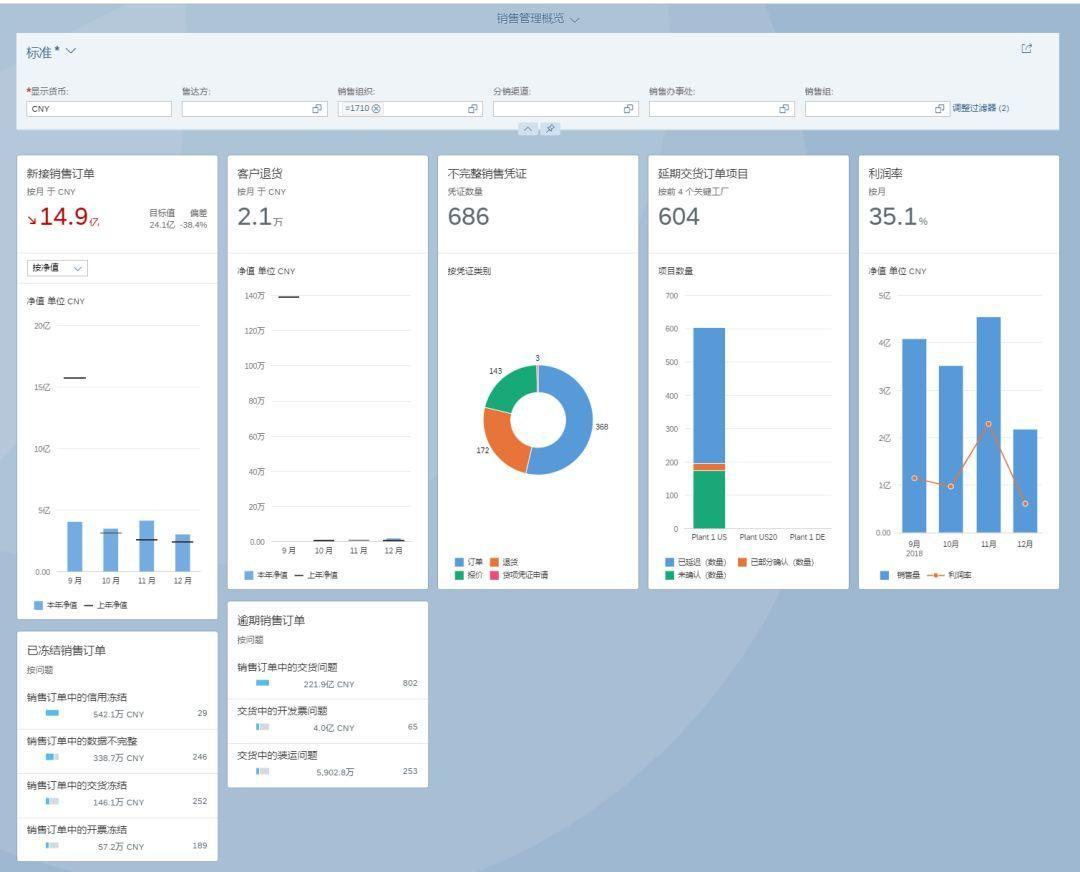
Task: Open value help for 销售办事处 field
Action: click(x=784, y=109)
